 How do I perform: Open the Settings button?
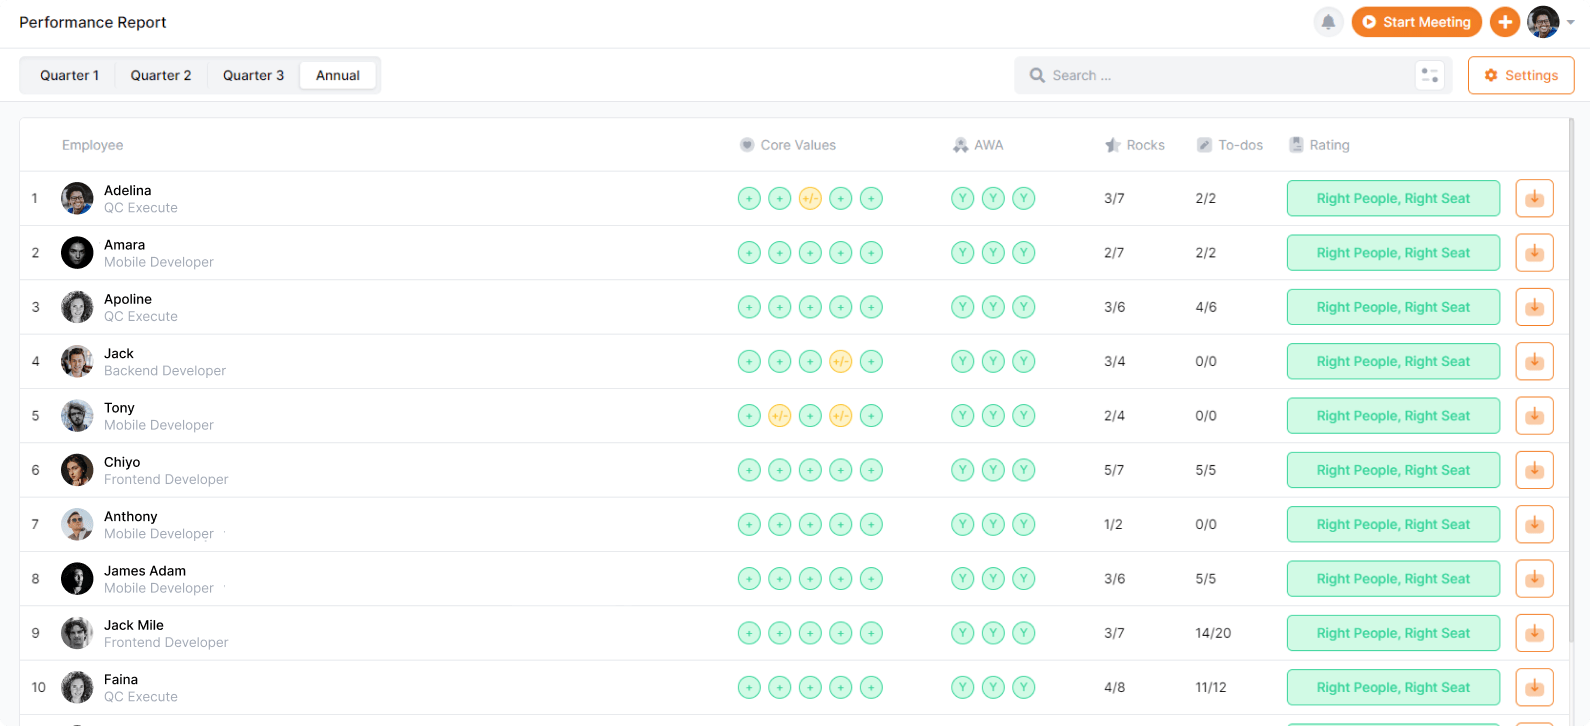(x=1520, y=75)
